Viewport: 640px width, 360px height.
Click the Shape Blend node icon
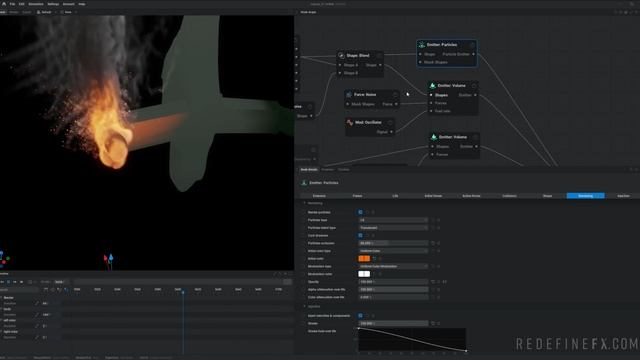341,55
